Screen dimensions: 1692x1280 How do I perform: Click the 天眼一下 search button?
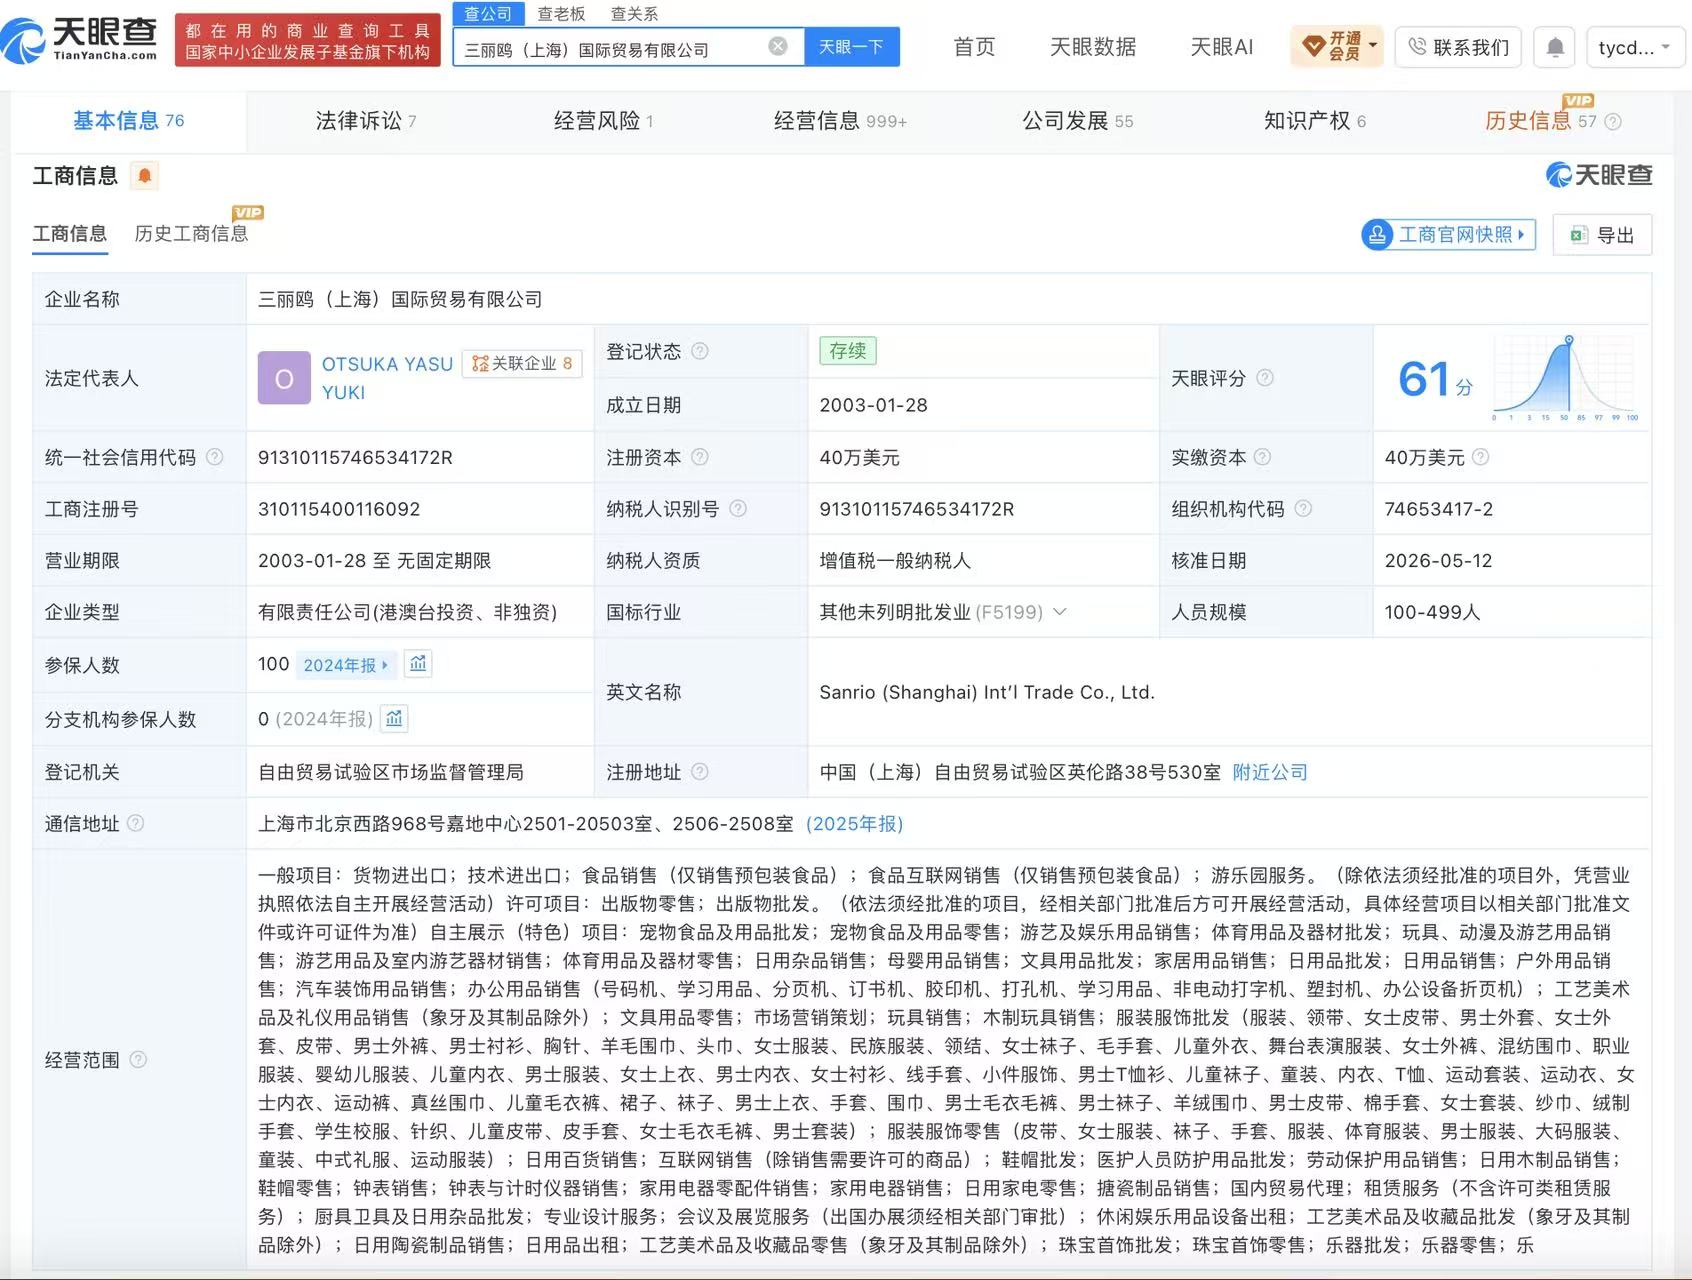(852, 47)
